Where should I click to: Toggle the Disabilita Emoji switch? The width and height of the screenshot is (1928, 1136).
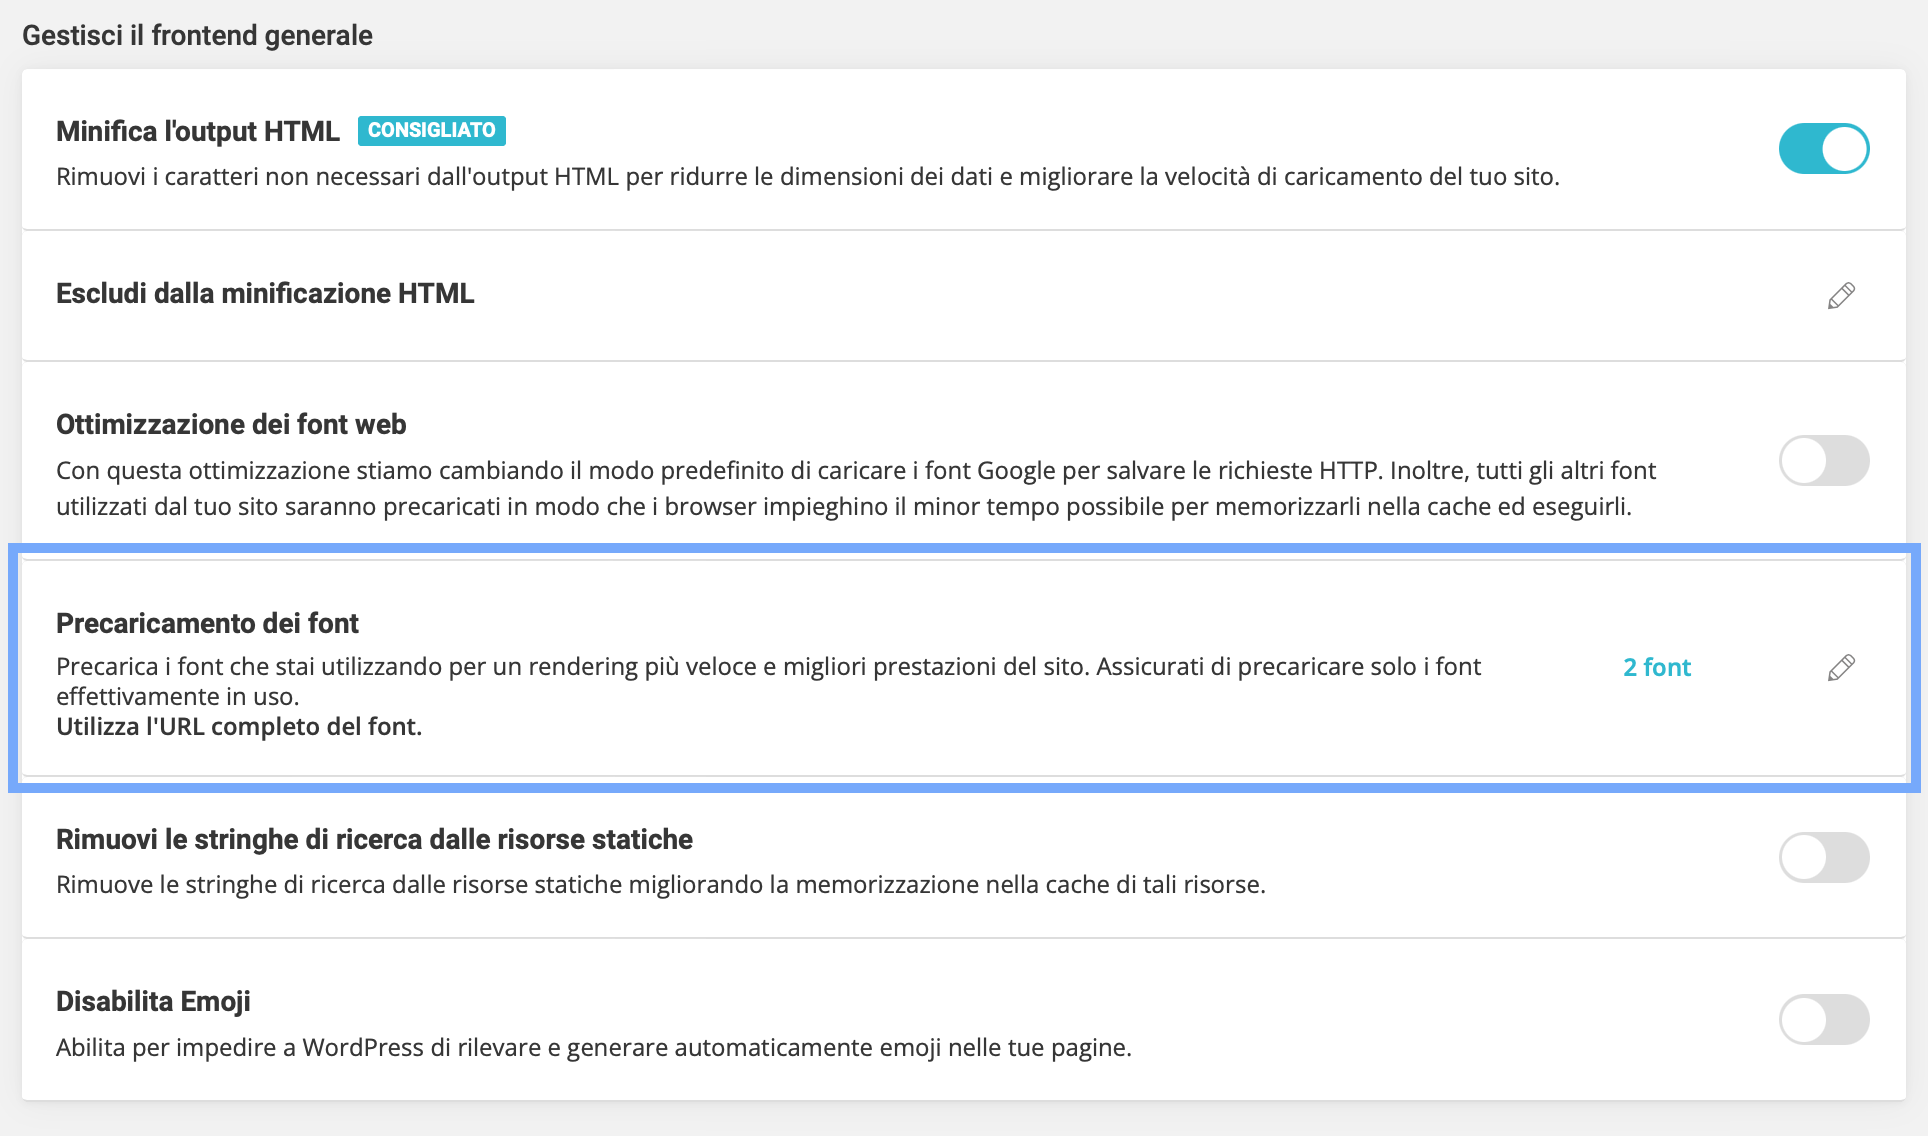tap(1823, 1020)
